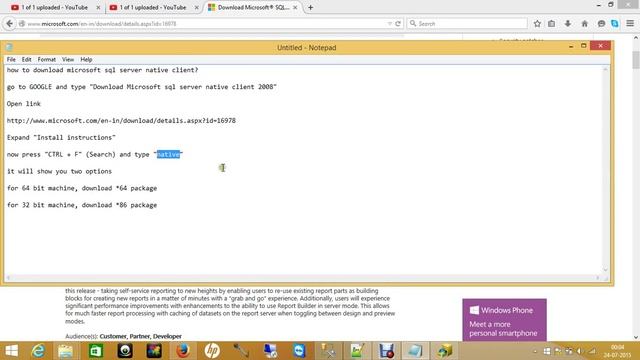Open TeamViewer from the taskbar

click(x=299, y=351)
